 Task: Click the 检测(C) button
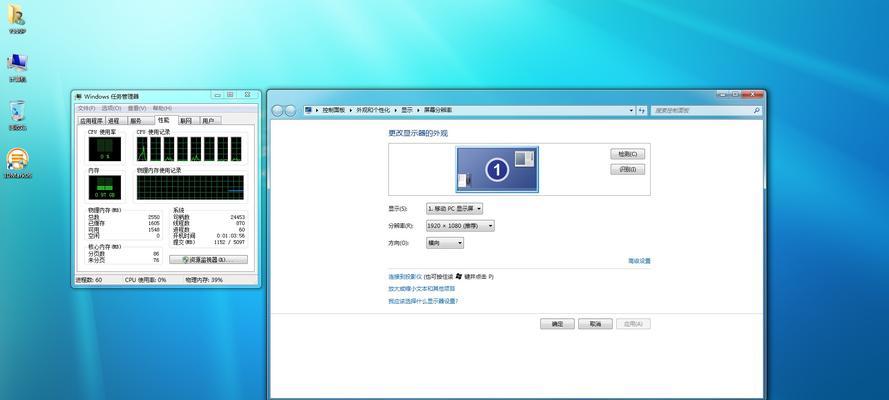[x=628, y=154]
